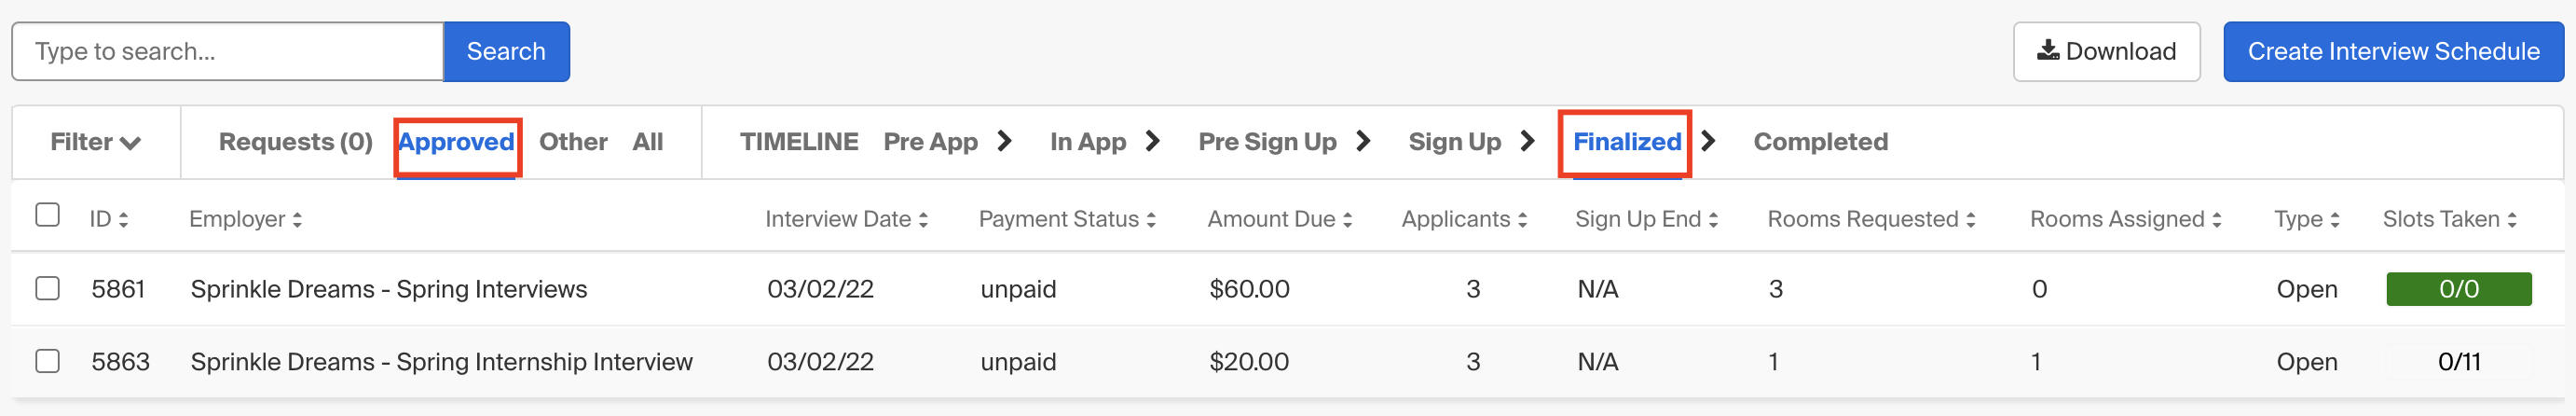Focus the Type to search field
The image size is (2576, 416).
228,51
